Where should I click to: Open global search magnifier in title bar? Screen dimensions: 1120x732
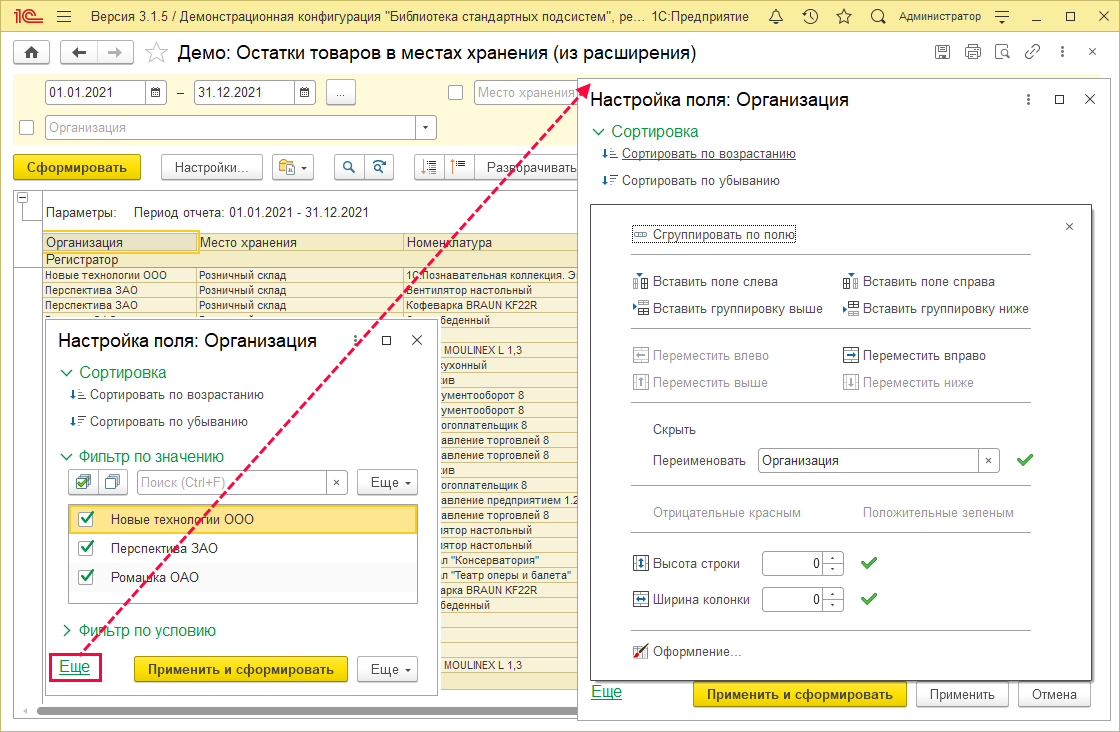coord(879,16)
